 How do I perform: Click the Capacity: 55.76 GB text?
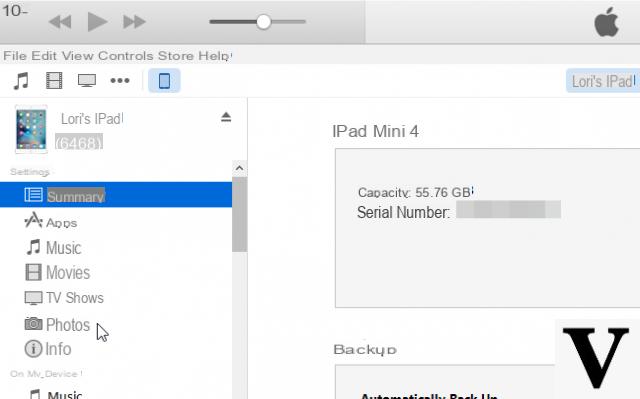pyautogui.click(x=416, y=192)
